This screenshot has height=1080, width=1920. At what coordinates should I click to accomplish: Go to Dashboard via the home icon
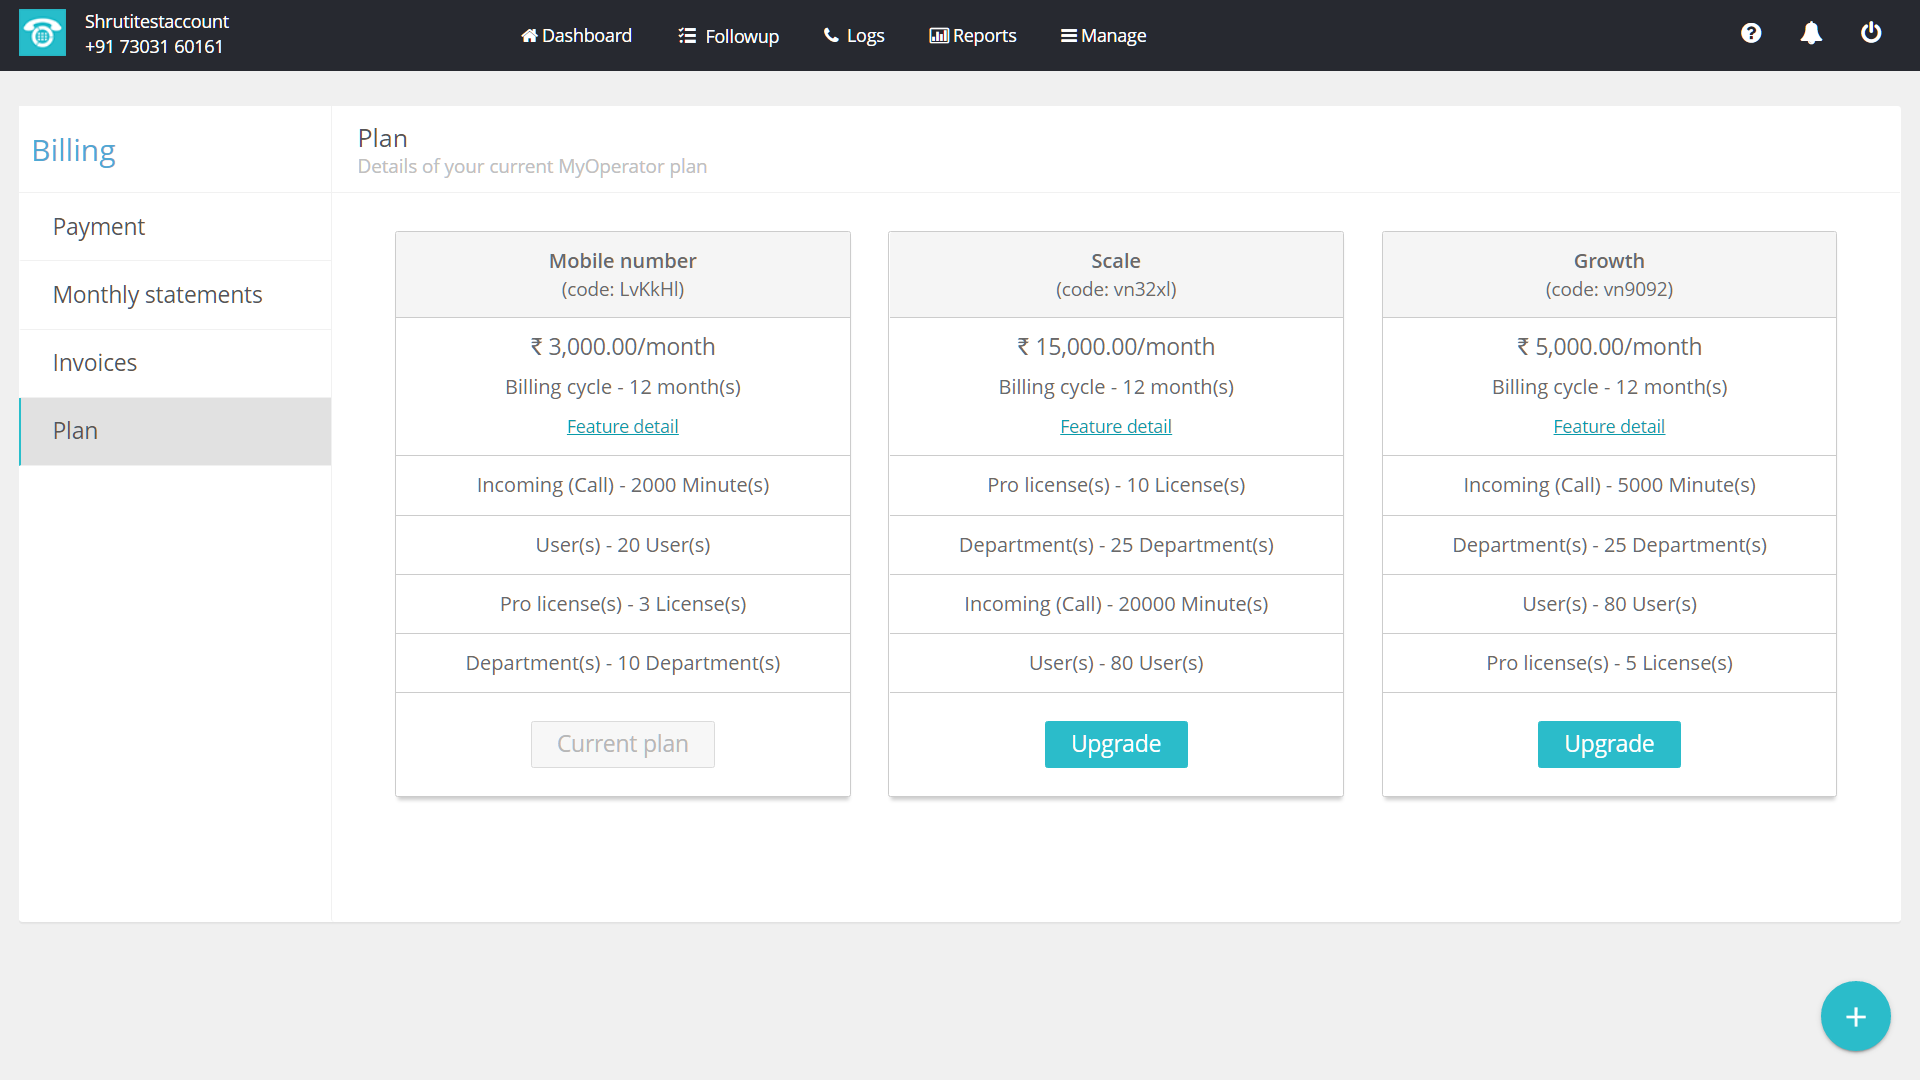(576, 36)
